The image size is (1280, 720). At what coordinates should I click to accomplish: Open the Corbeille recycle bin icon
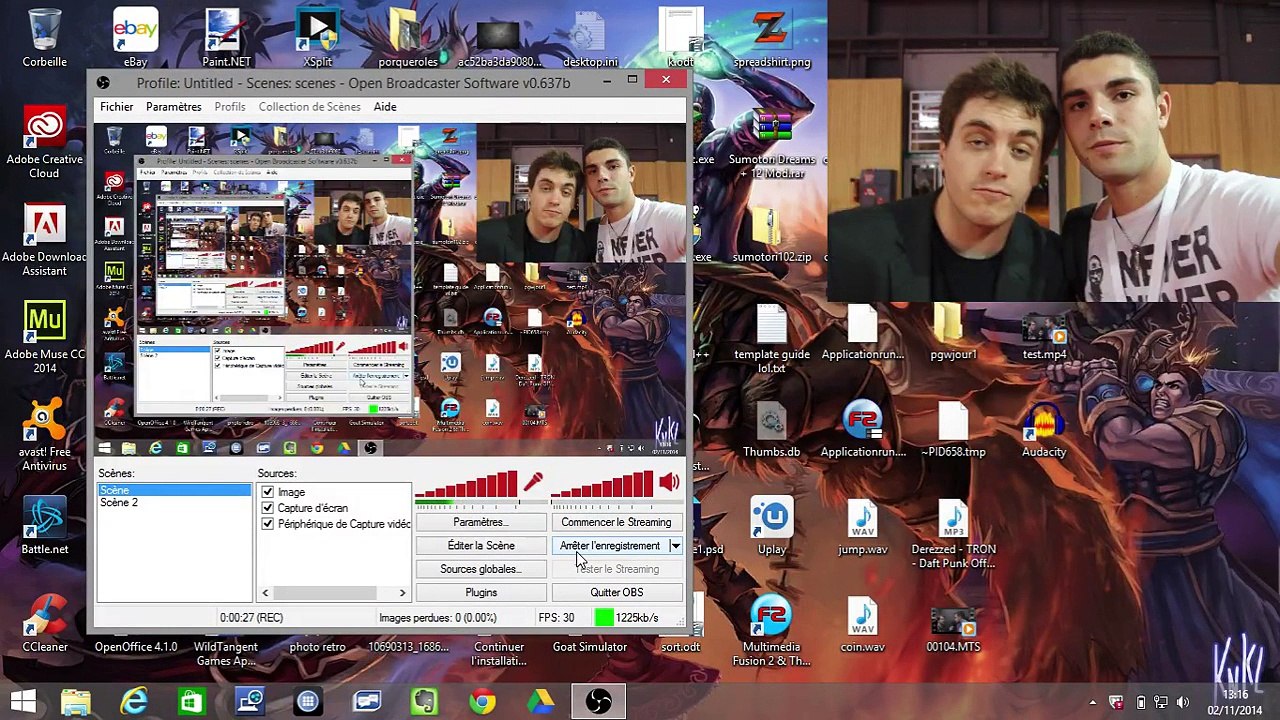coord(45,38)
